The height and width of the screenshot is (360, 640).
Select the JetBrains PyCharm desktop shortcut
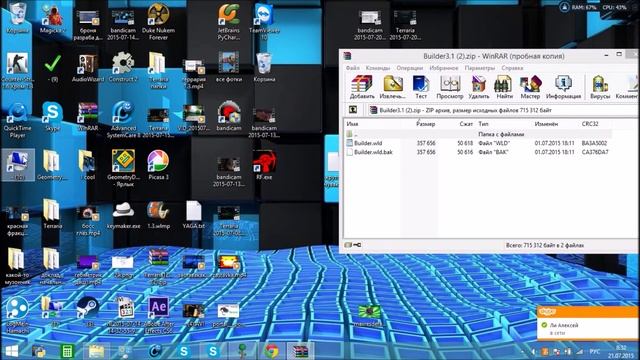pos(229,22)
